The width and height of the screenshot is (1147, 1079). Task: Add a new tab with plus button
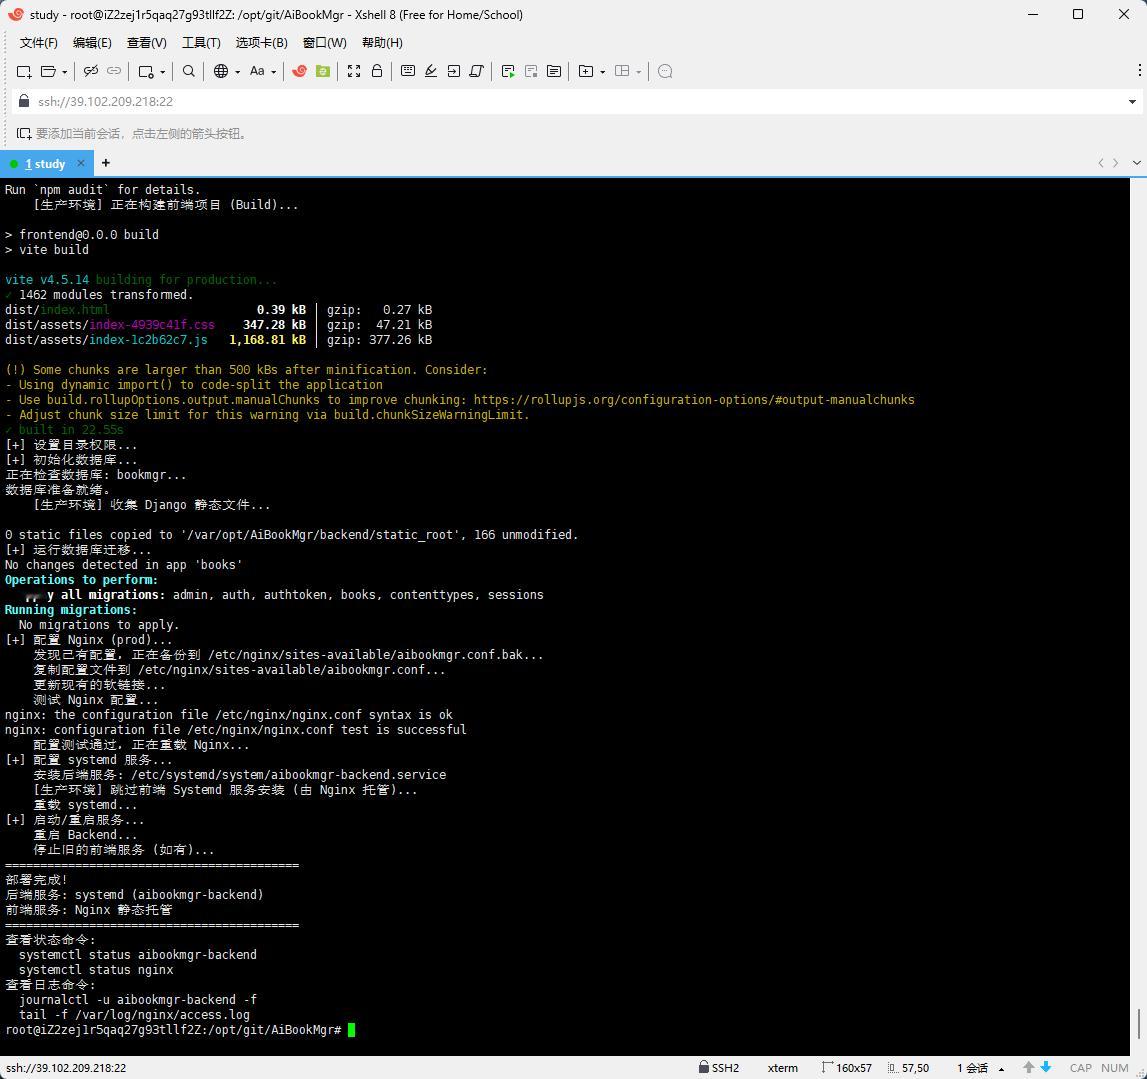[x=106, y=163]
